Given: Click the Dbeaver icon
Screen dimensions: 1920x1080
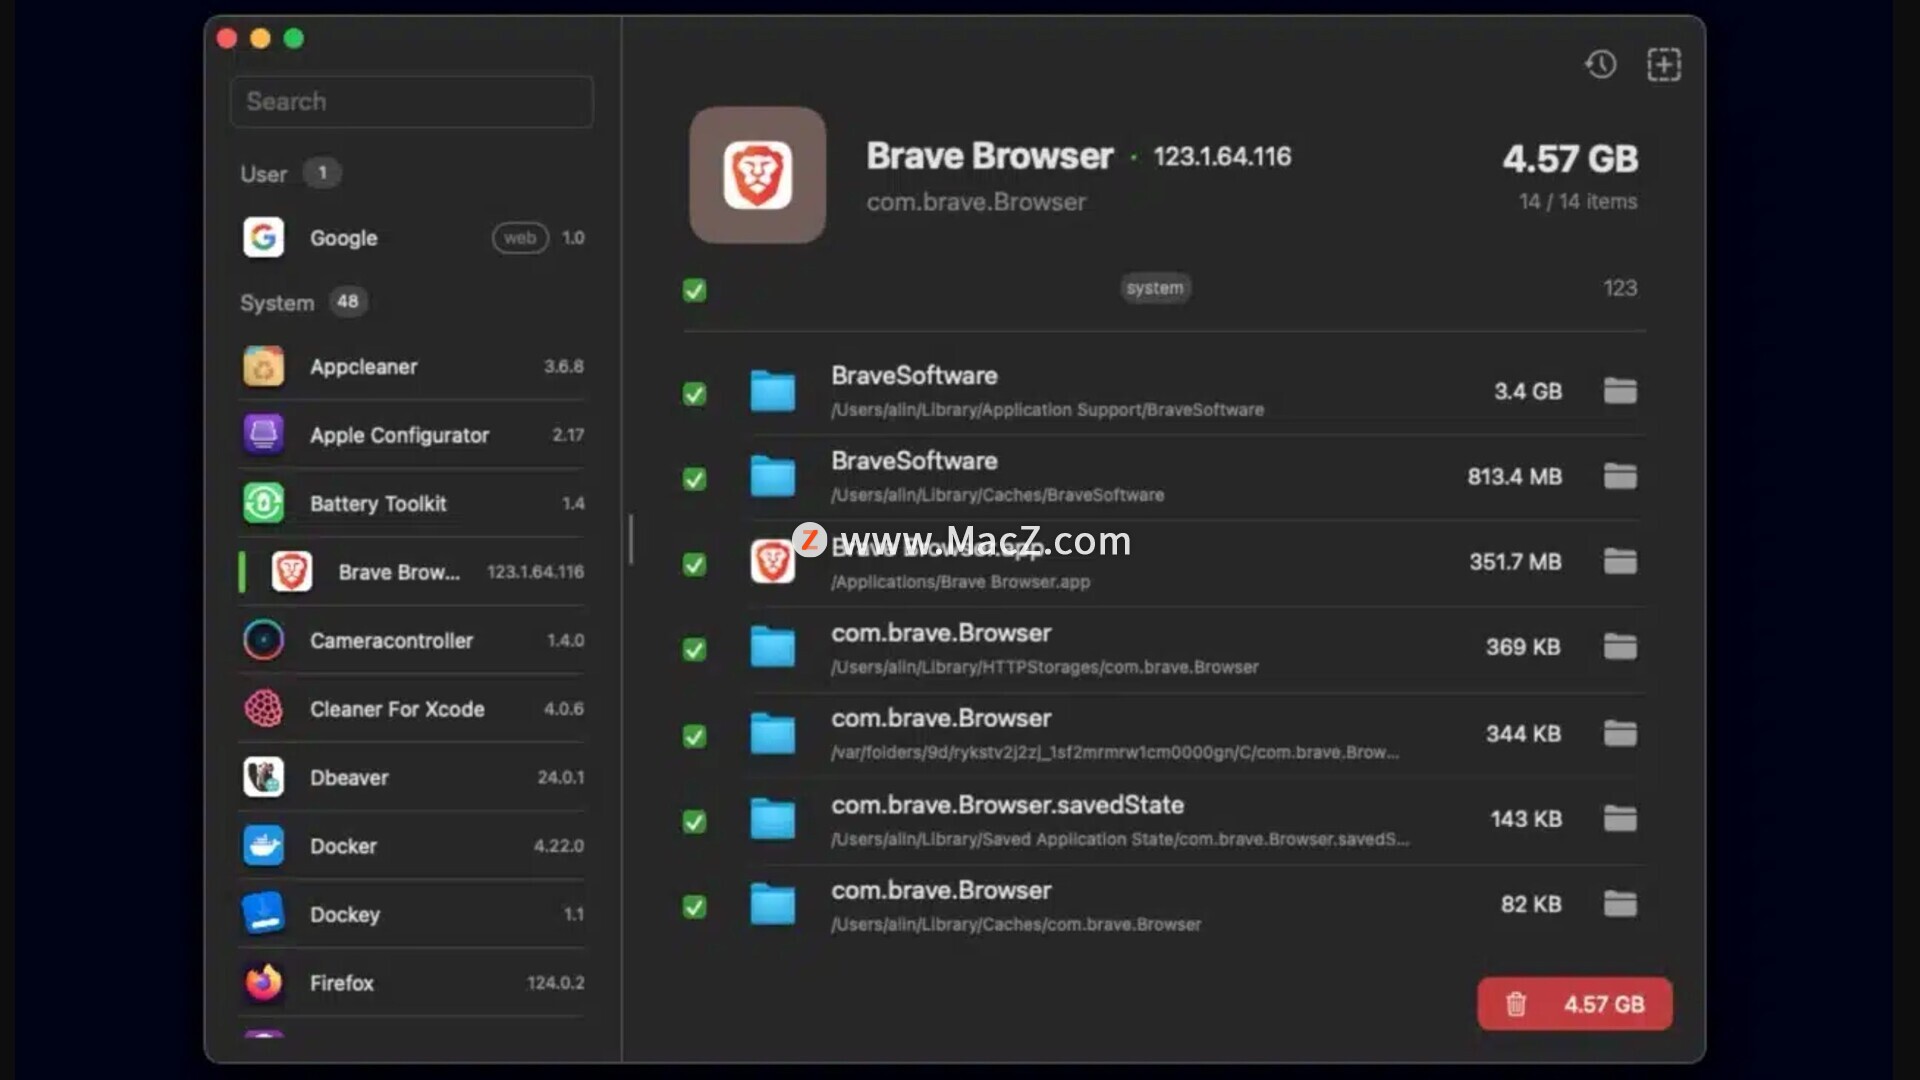Looking at the screenshot, I should point(264,777).
